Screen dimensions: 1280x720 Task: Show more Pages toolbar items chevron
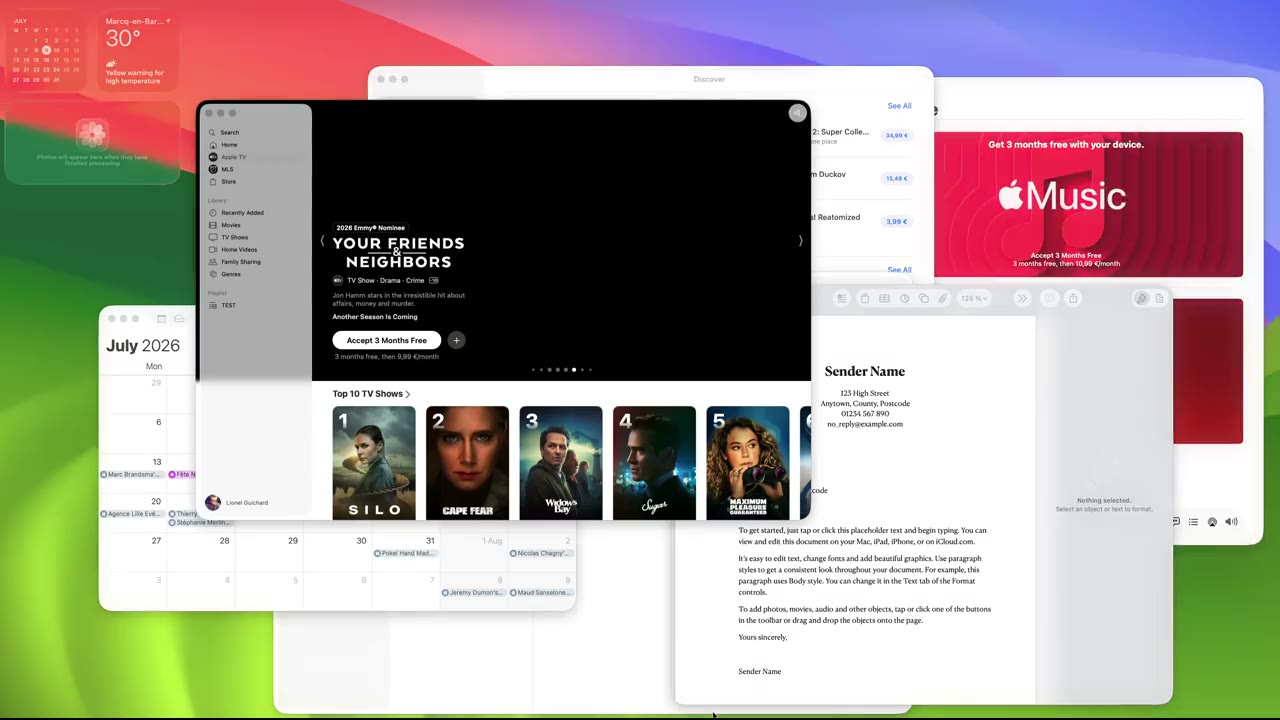(1022, 298)
